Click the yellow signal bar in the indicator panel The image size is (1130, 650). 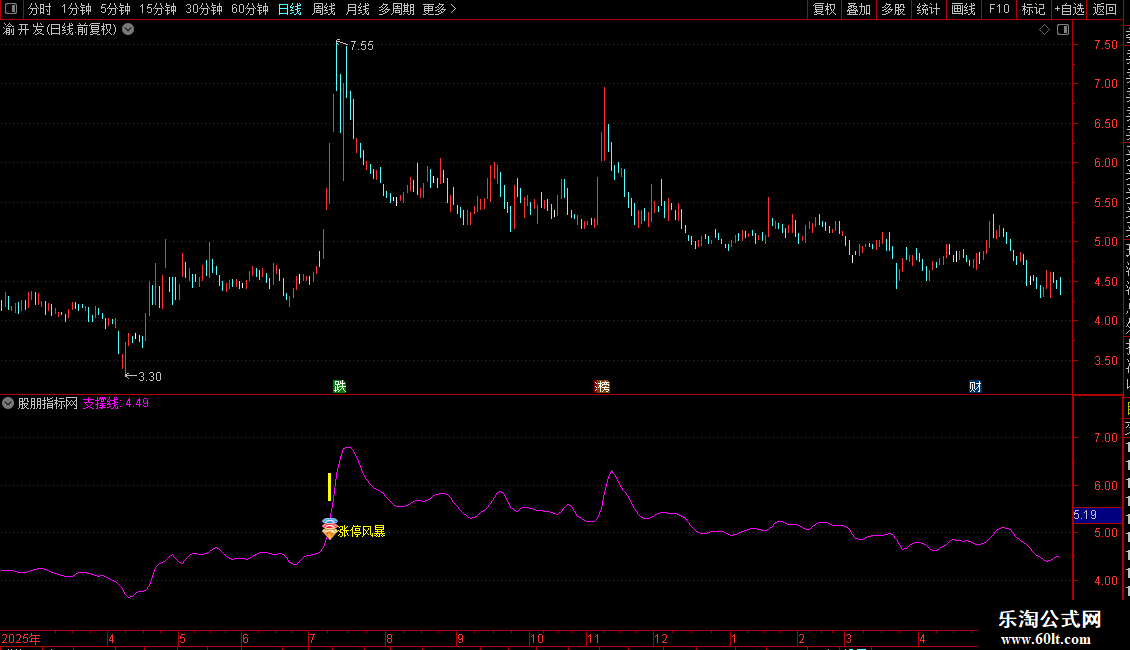tap(329, 486)
